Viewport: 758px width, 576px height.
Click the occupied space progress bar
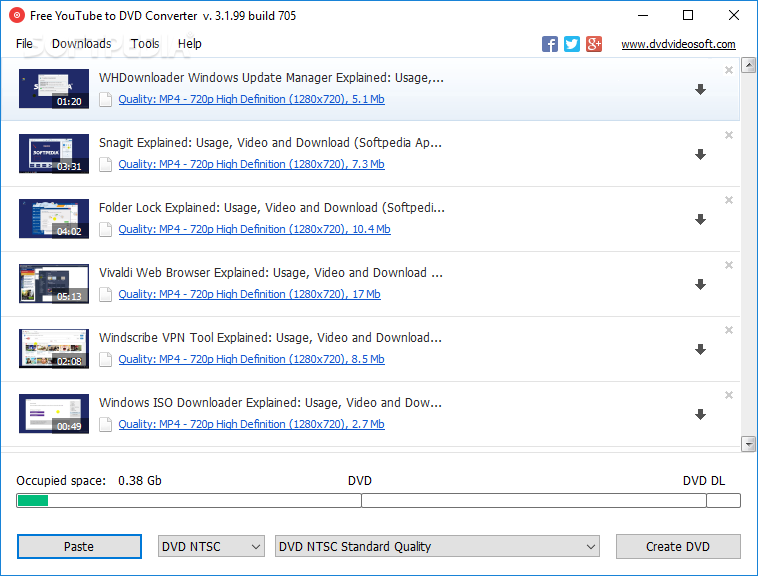(378, 501)
